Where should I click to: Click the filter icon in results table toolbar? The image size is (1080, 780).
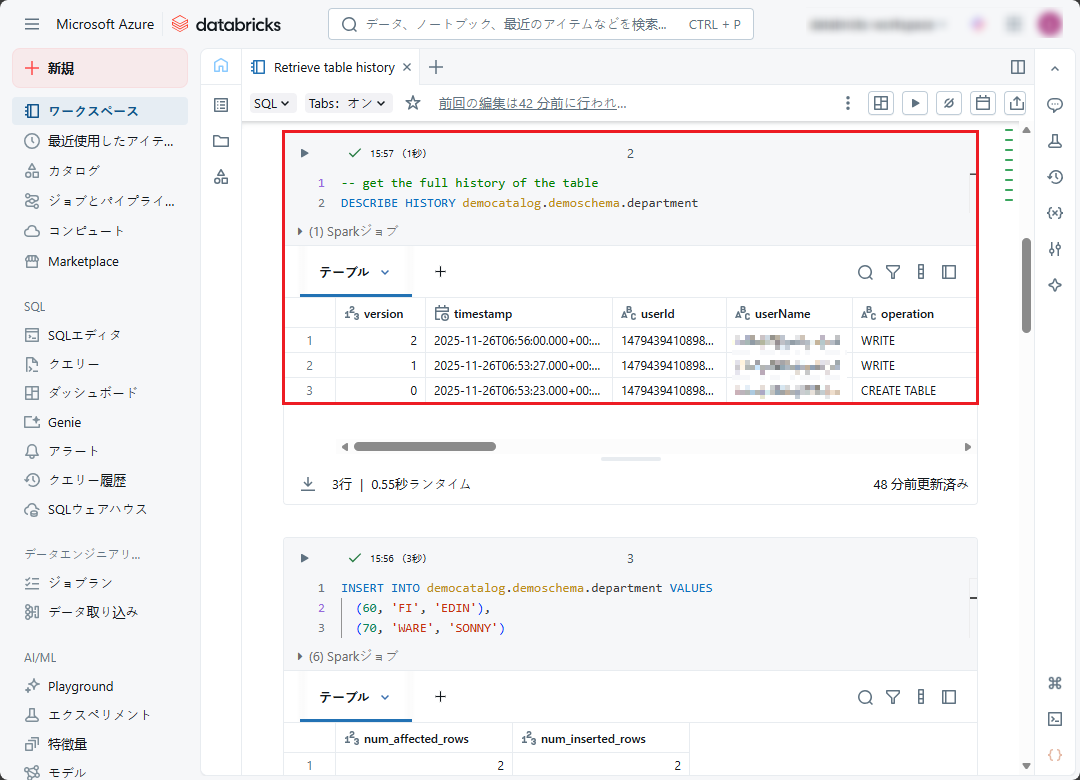[x=893, y=272]
